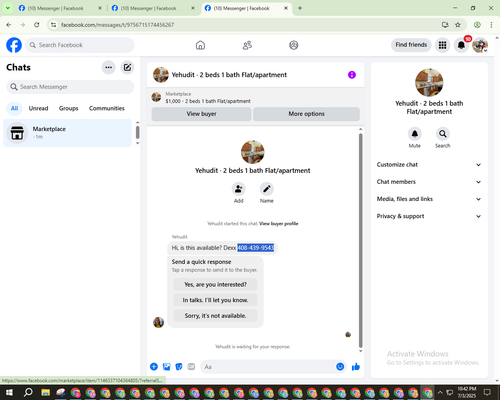Viewport: 500px width, 400px height.
Task: Open more actions plus icon in composer
Action: click(154, 367)
